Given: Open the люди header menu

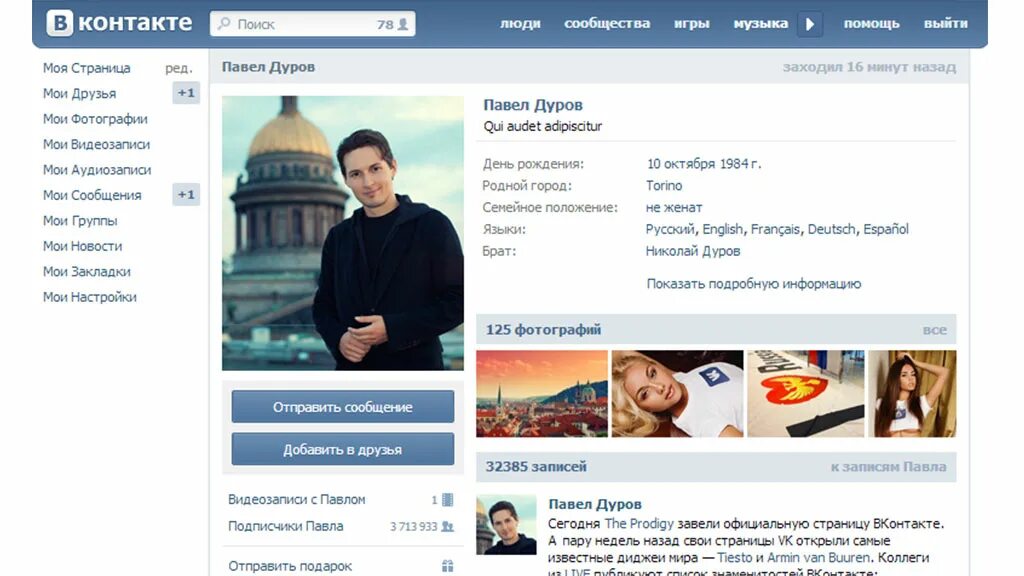Looking at the screenshot, I should [x=520, y=24].
